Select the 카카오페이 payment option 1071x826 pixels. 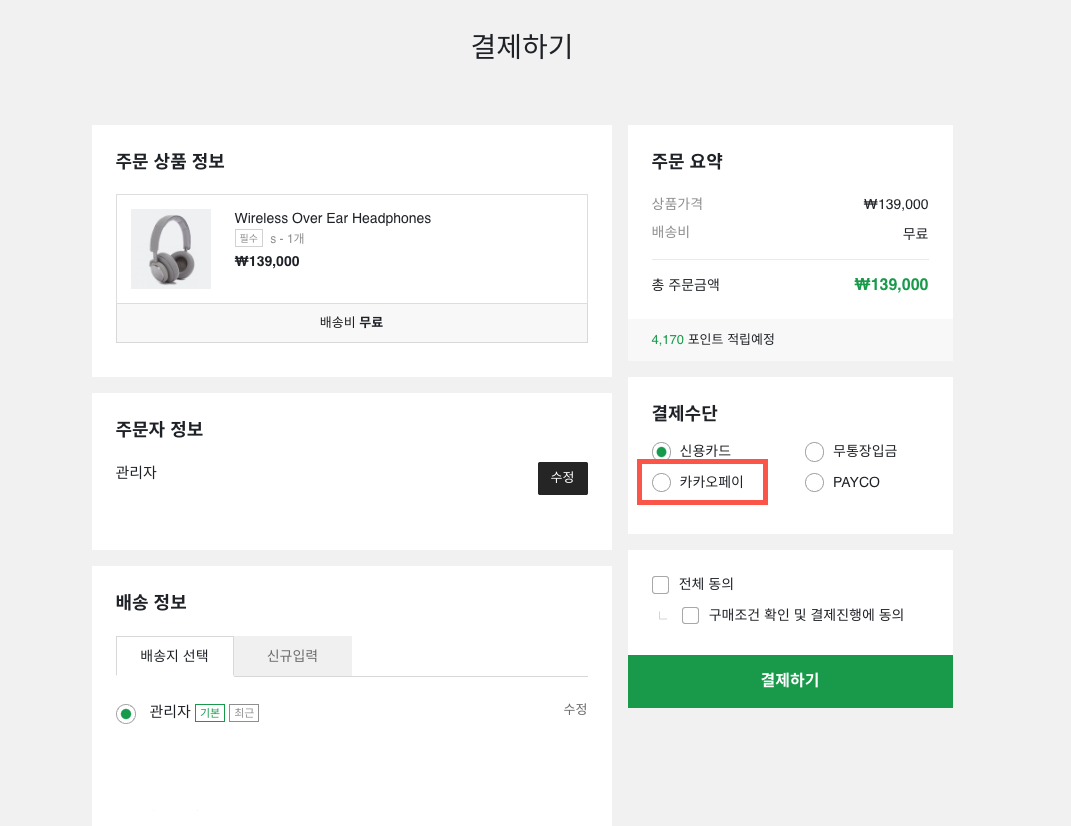tap(661, 482)
